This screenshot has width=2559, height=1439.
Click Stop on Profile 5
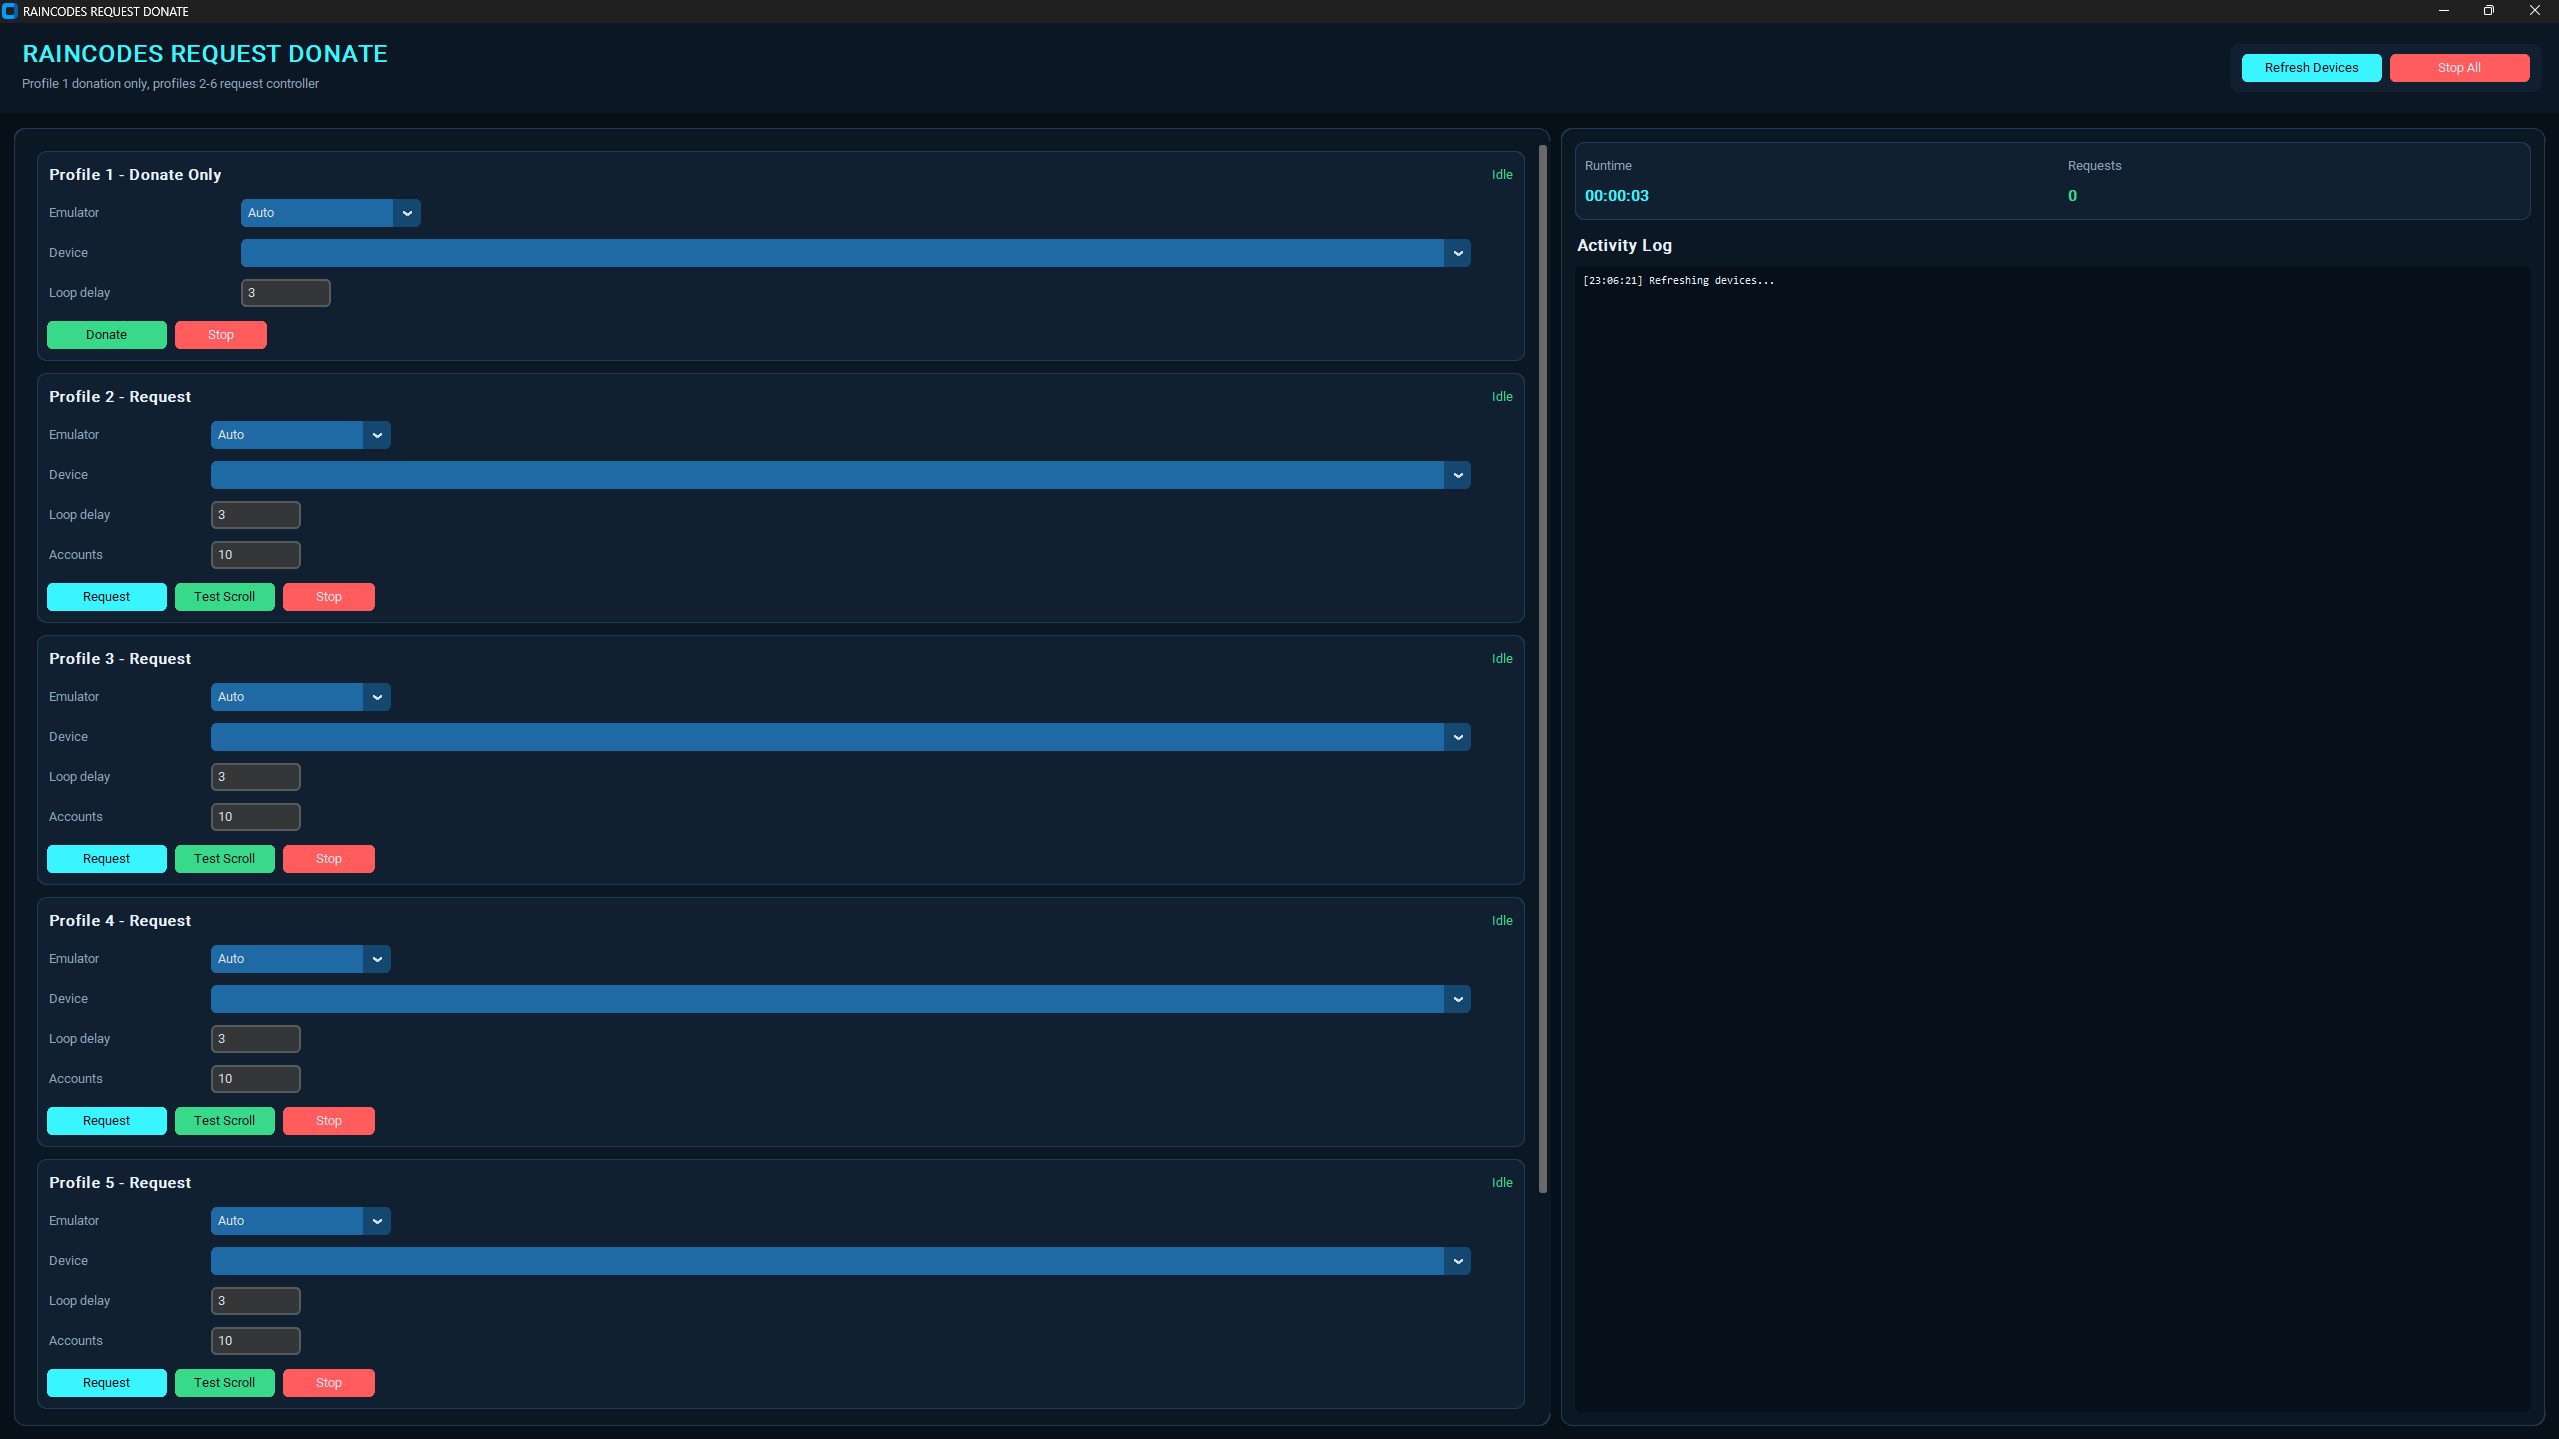(329, 1383)
